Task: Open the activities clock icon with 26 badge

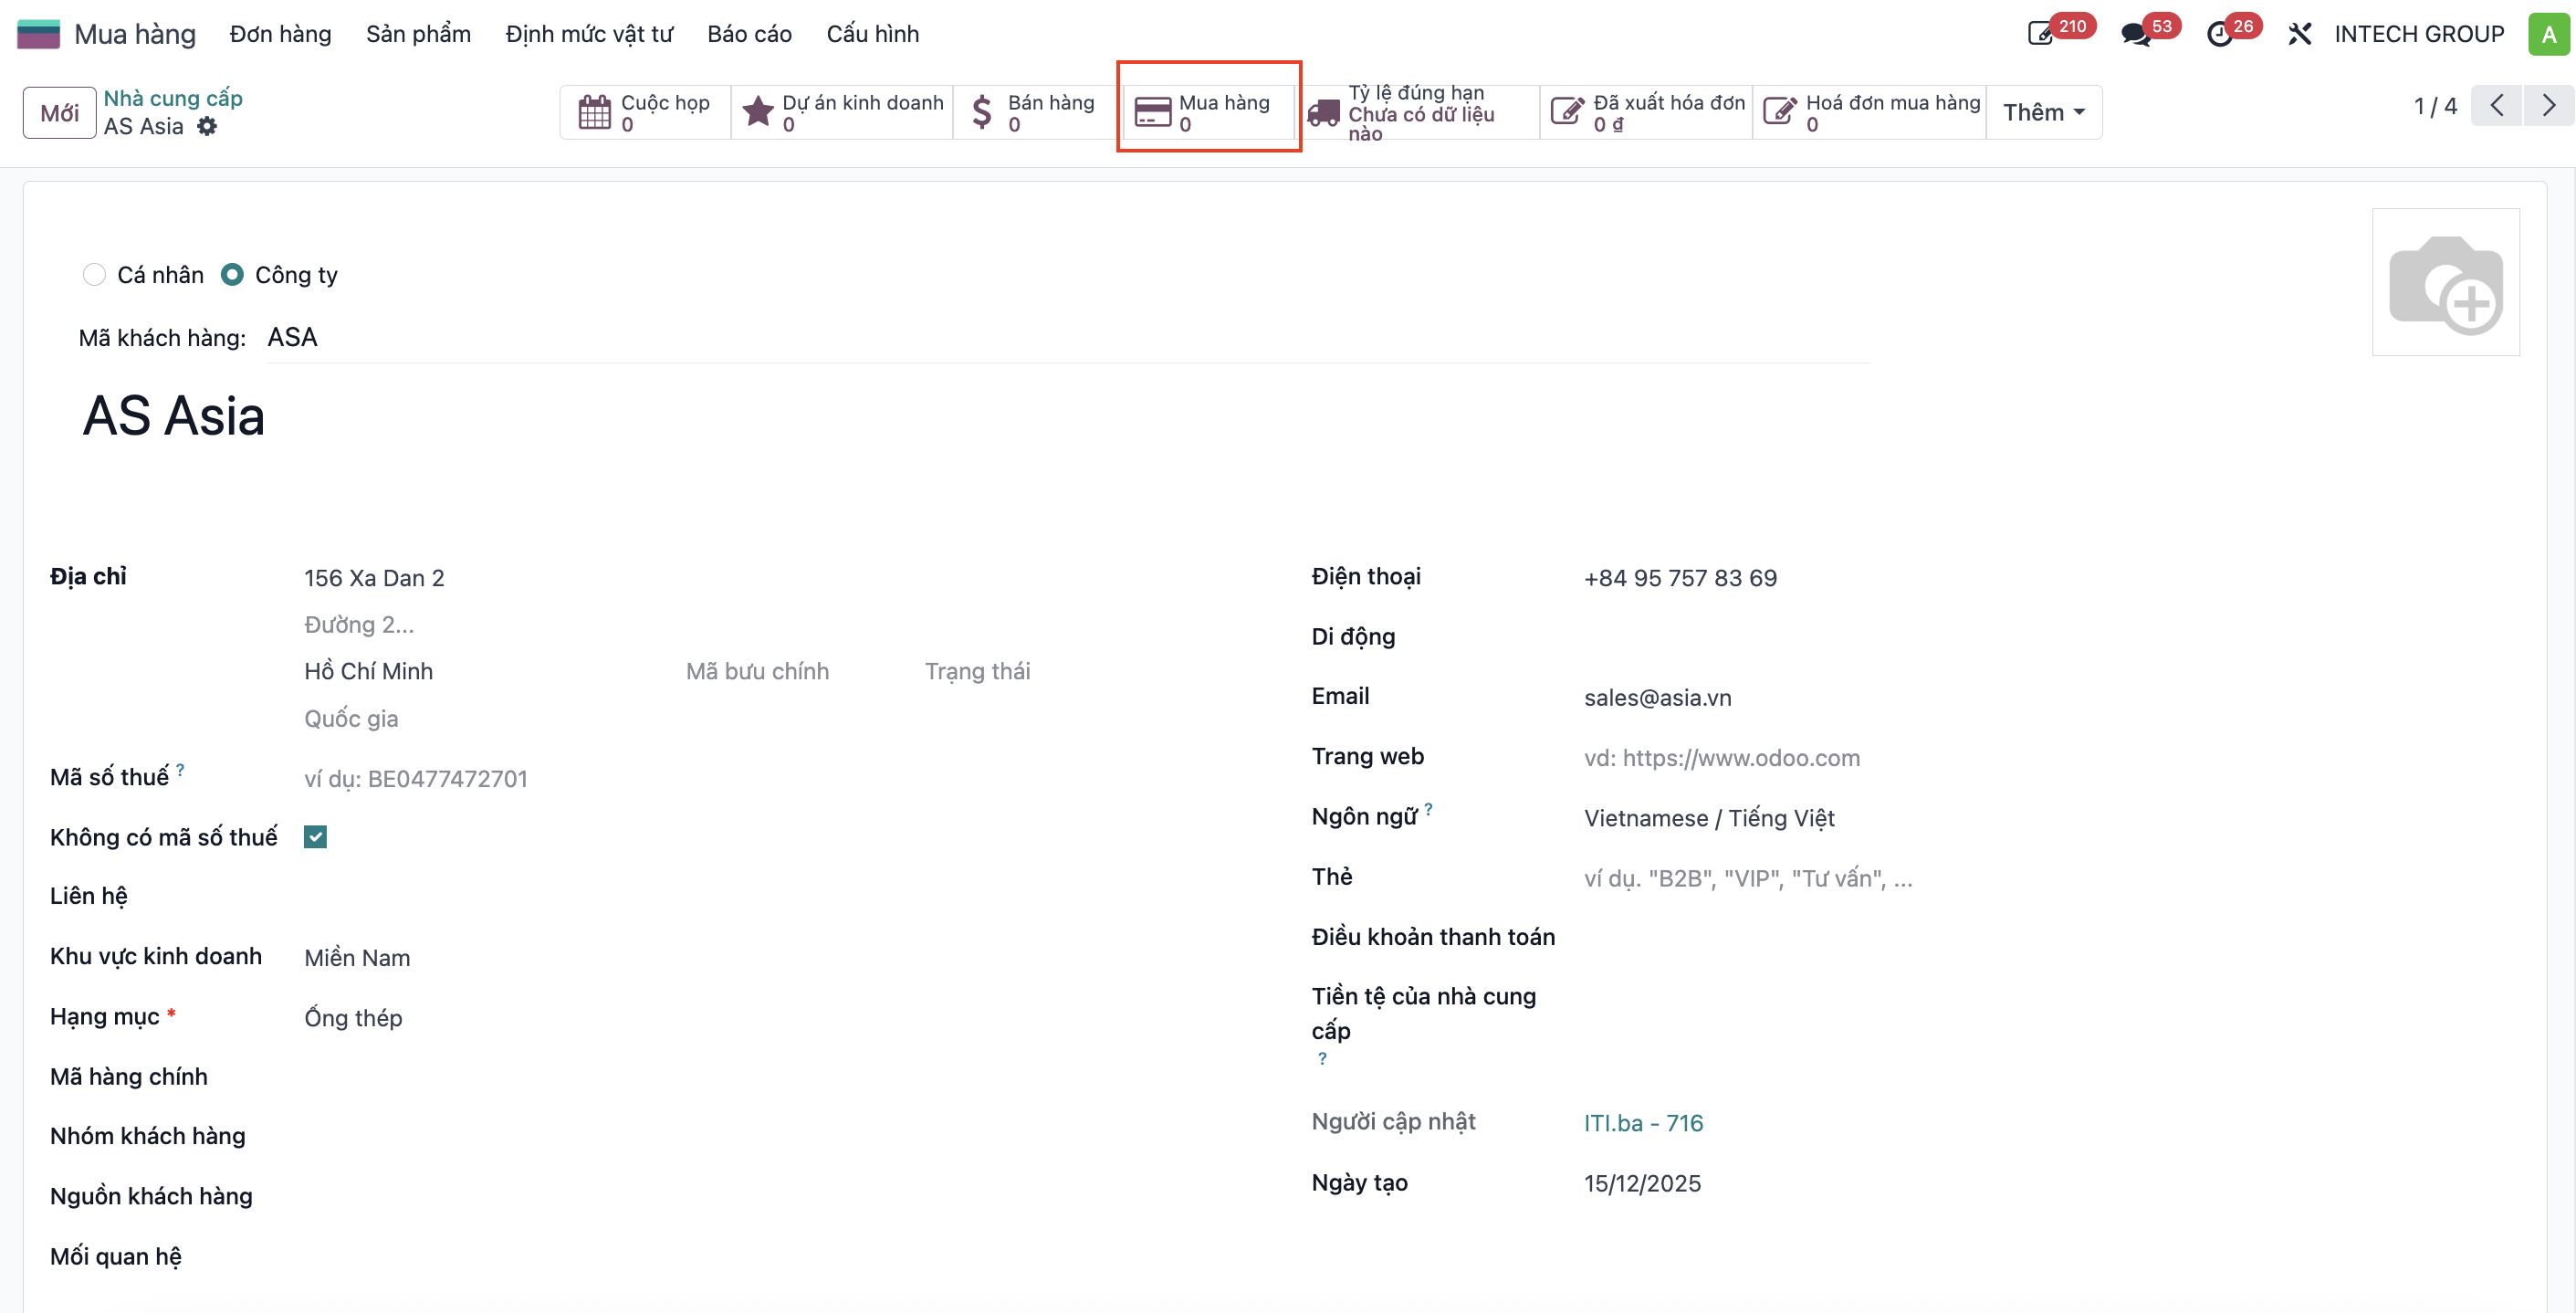Action: click(2219, 34)
